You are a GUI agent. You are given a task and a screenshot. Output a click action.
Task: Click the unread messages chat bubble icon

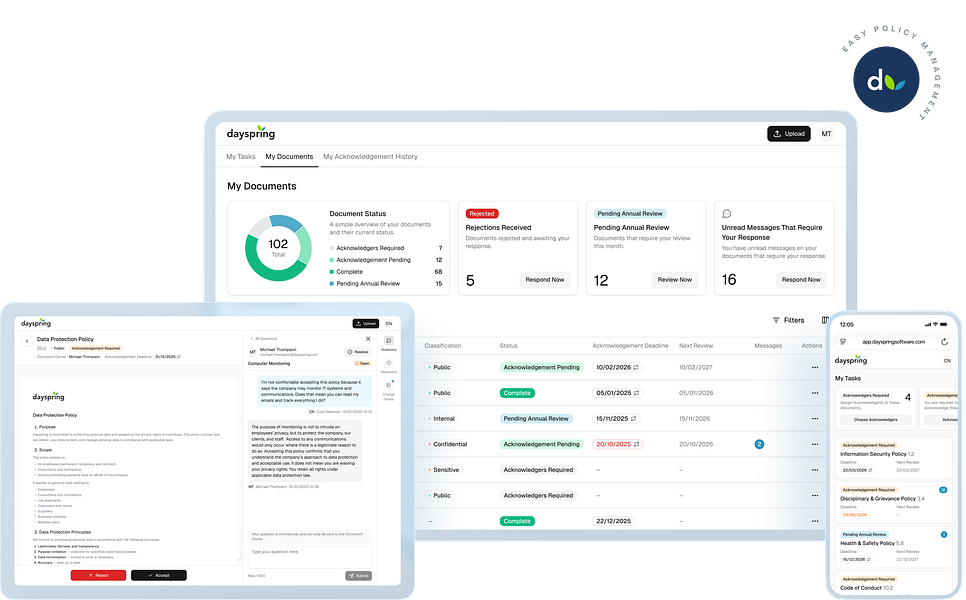pos(726,214)
